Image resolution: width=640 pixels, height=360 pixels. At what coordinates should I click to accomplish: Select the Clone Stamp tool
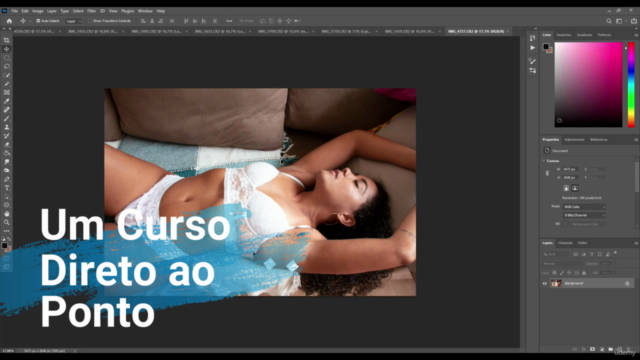click(7, 127)
